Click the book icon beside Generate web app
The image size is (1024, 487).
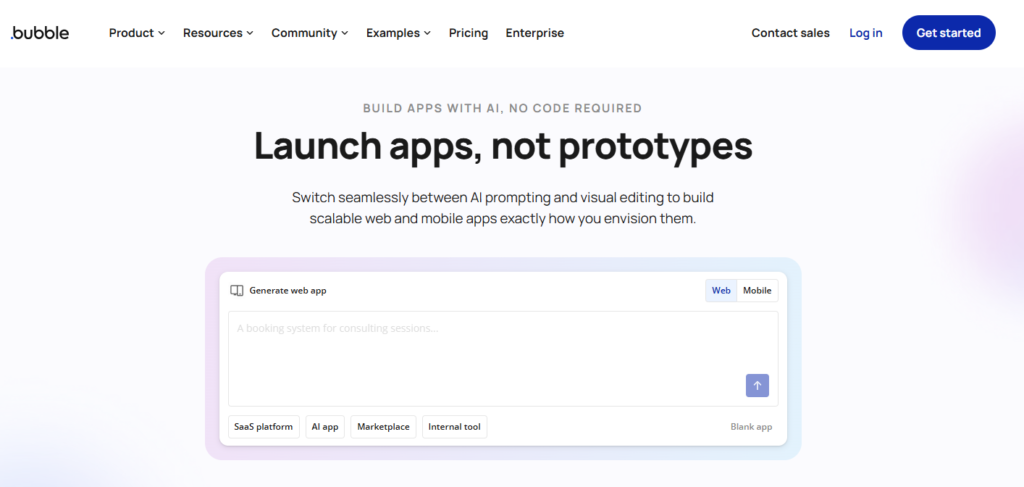237,291
